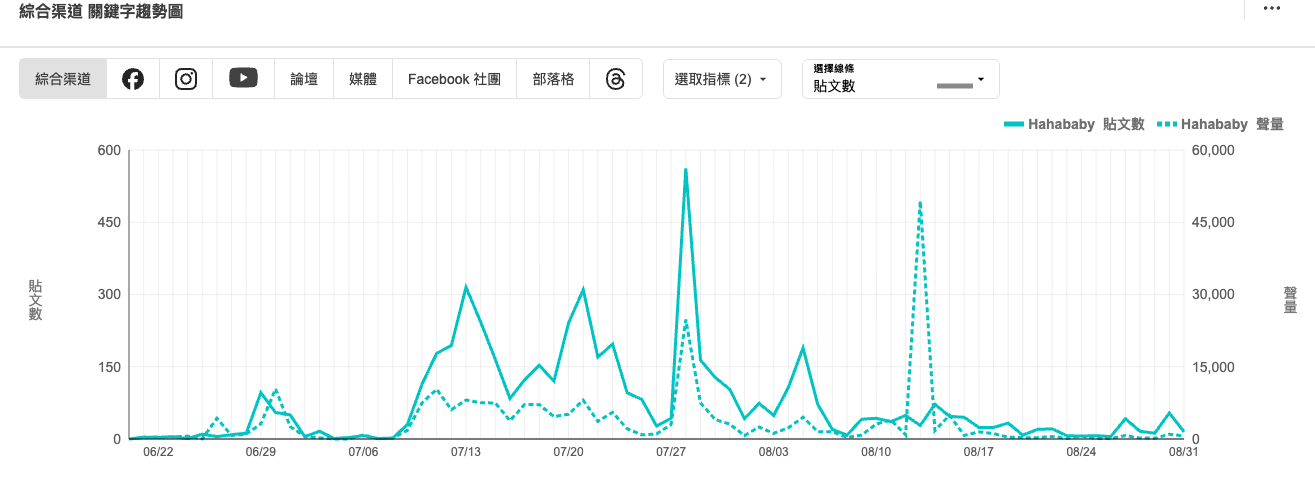This screenshot has height=477, width=1315.
Task: Click the 07/13 peak of 貼文數 line
Action: pyautogui.click(x=466, y=287)
